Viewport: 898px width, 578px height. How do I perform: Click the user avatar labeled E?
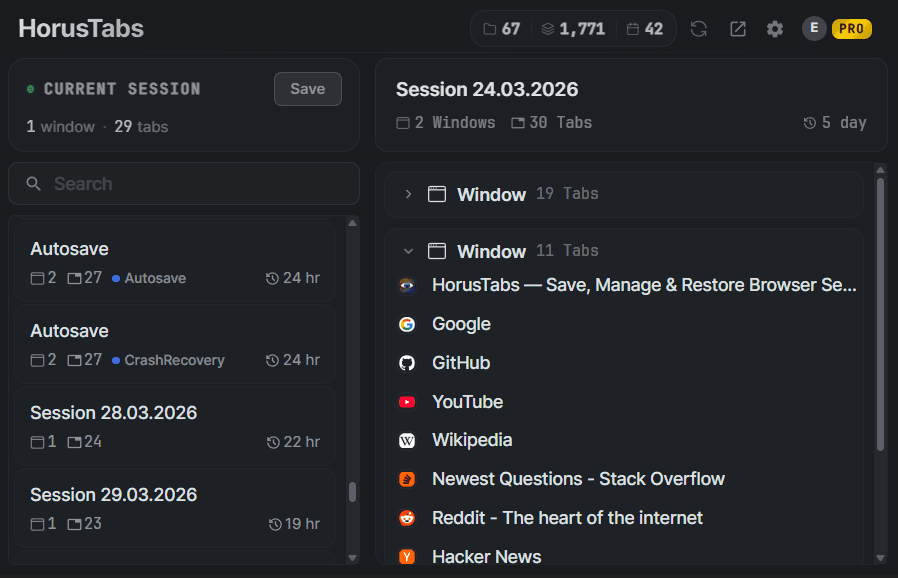tap(814, 29)
